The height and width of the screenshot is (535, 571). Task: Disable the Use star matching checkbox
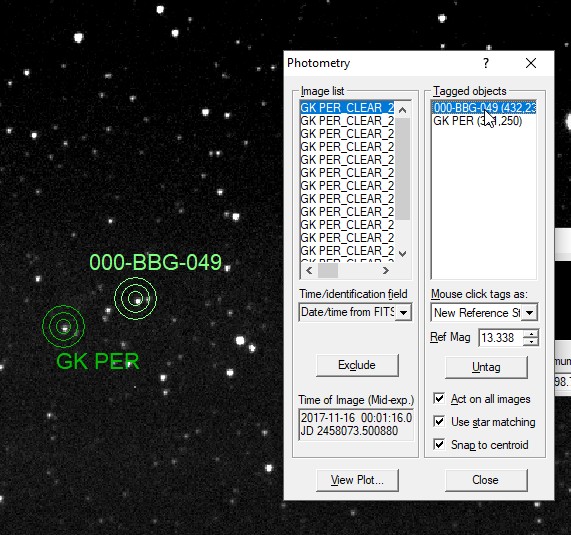click(439, 421)
